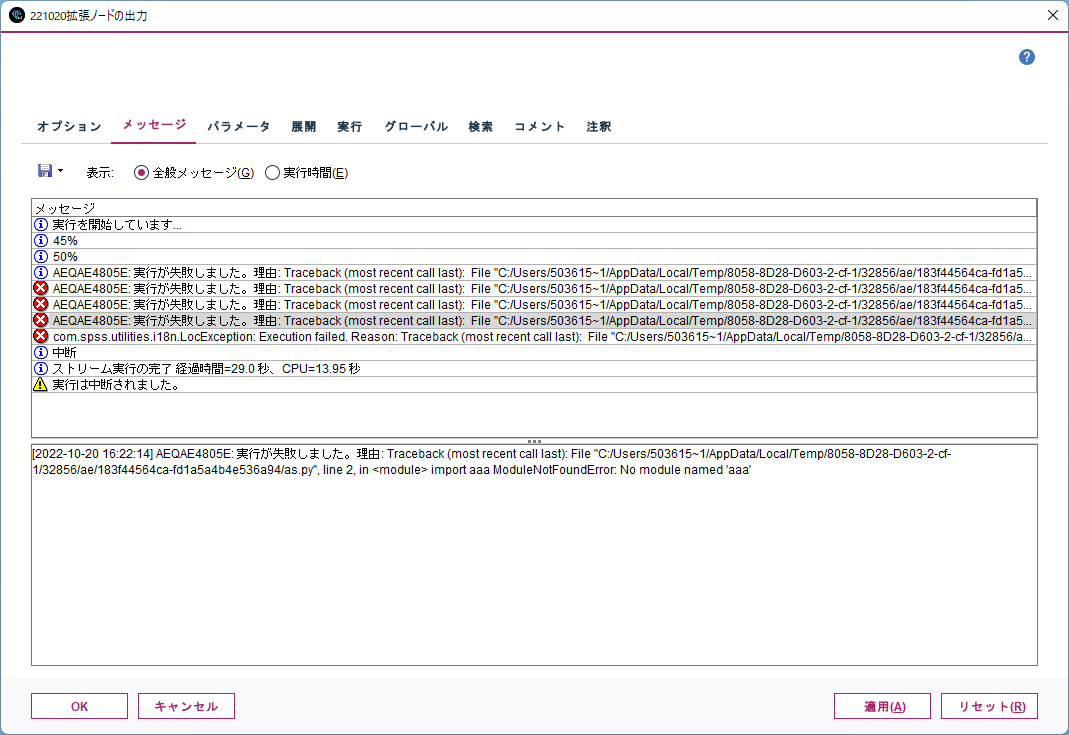Click the info icon on first AEQAE4805E row
Image resolution: width=1069 pixels, height=735 pixels.
pyautogui.click(x=41, y=273)
